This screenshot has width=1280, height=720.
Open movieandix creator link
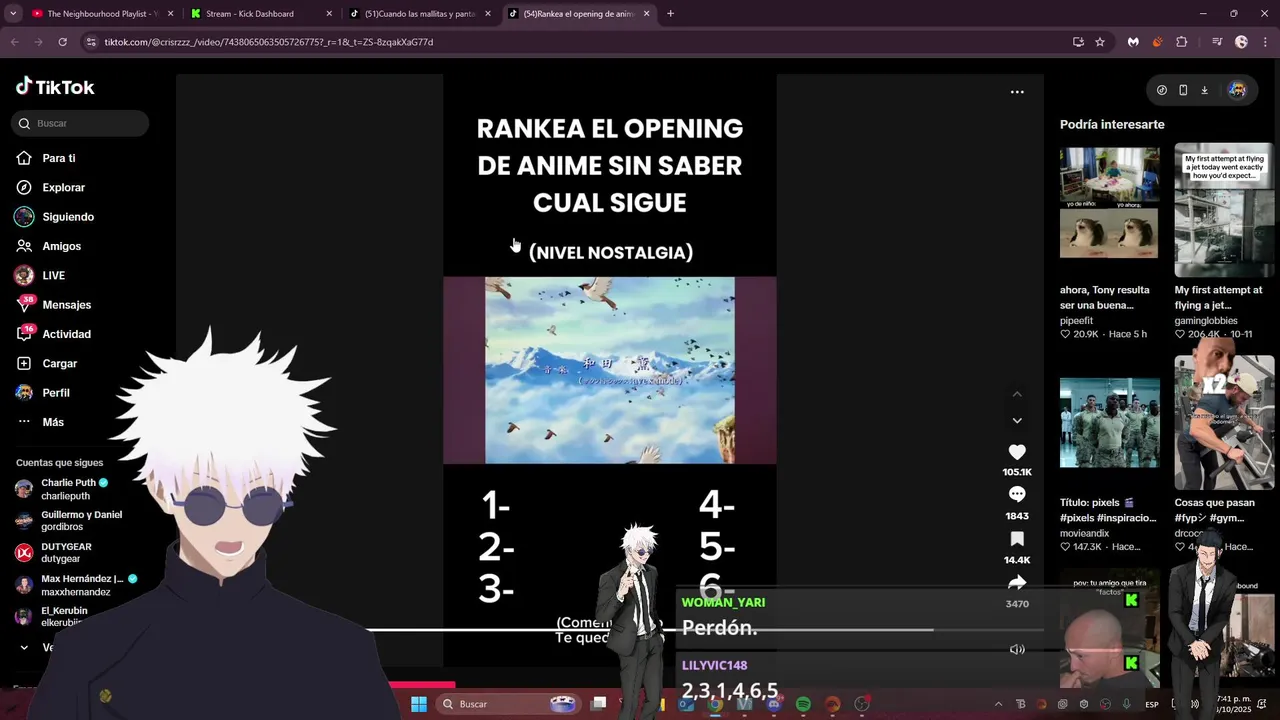1085,534
